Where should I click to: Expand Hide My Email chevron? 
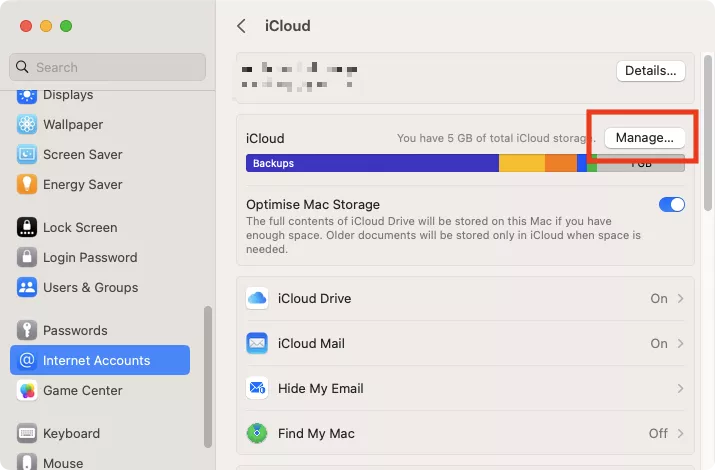click(x=681, y=388)
